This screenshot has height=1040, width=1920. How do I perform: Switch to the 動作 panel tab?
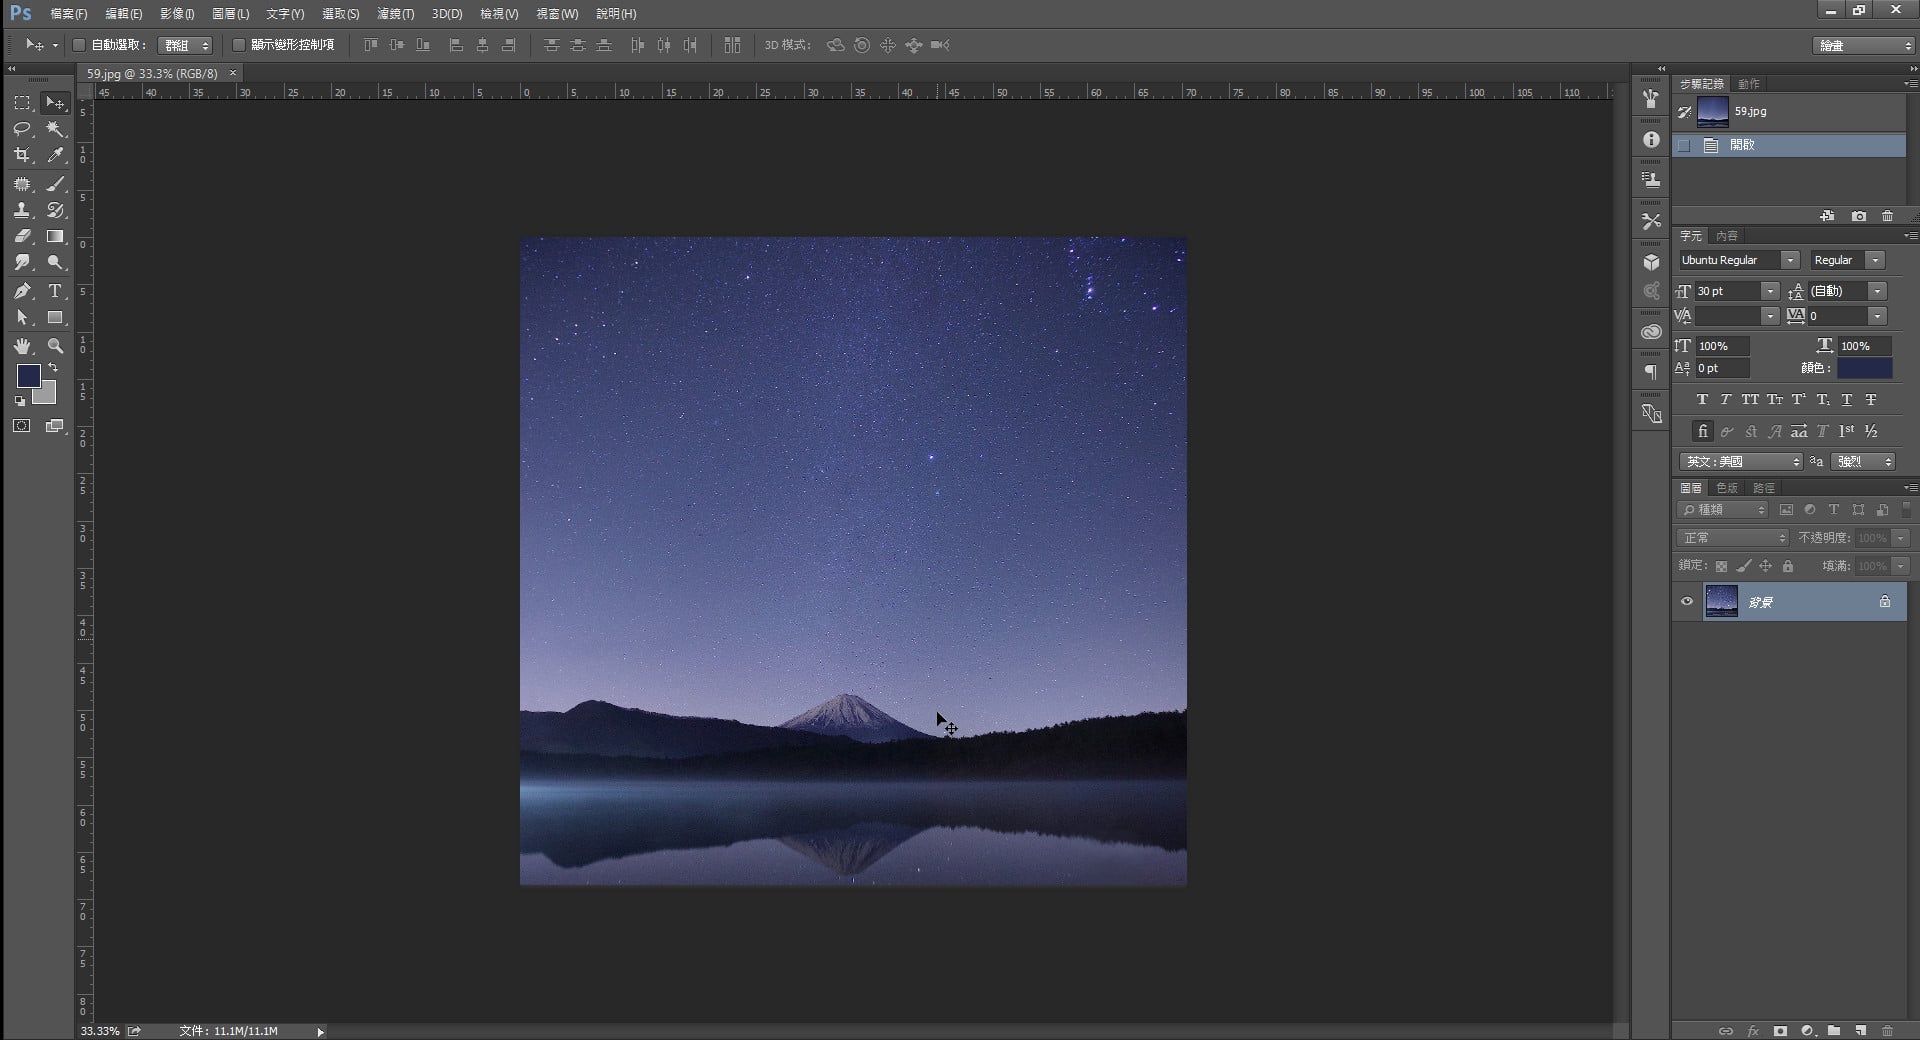click(1749, 84)
